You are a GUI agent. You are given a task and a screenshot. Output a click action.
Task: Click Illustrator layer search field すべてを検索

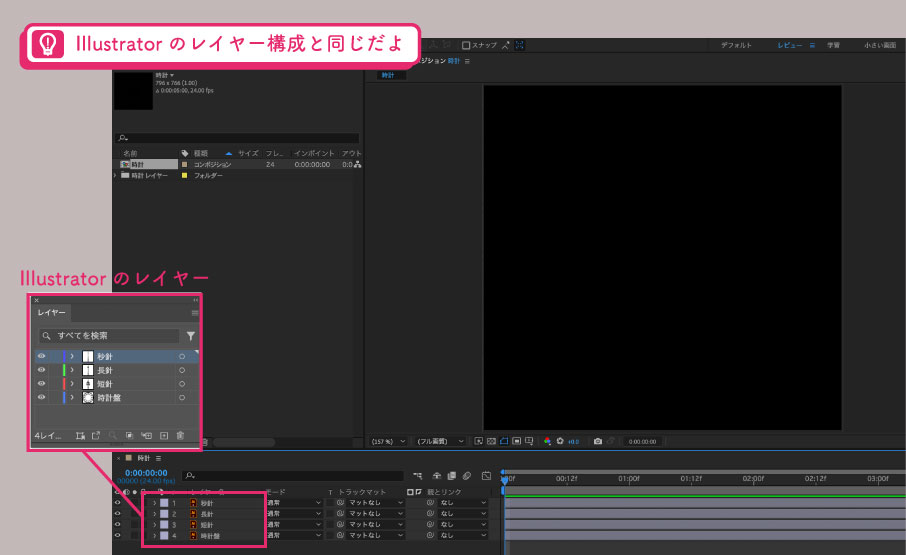[x=109, y=336]
